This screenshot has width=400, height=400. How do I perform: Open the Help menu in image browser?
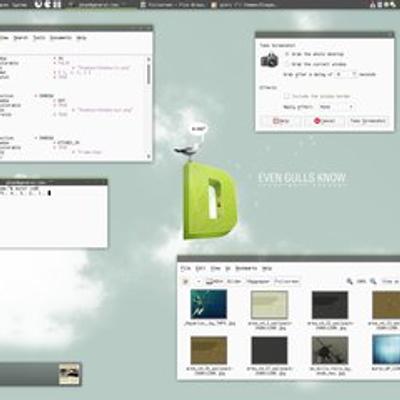(267, 268)
